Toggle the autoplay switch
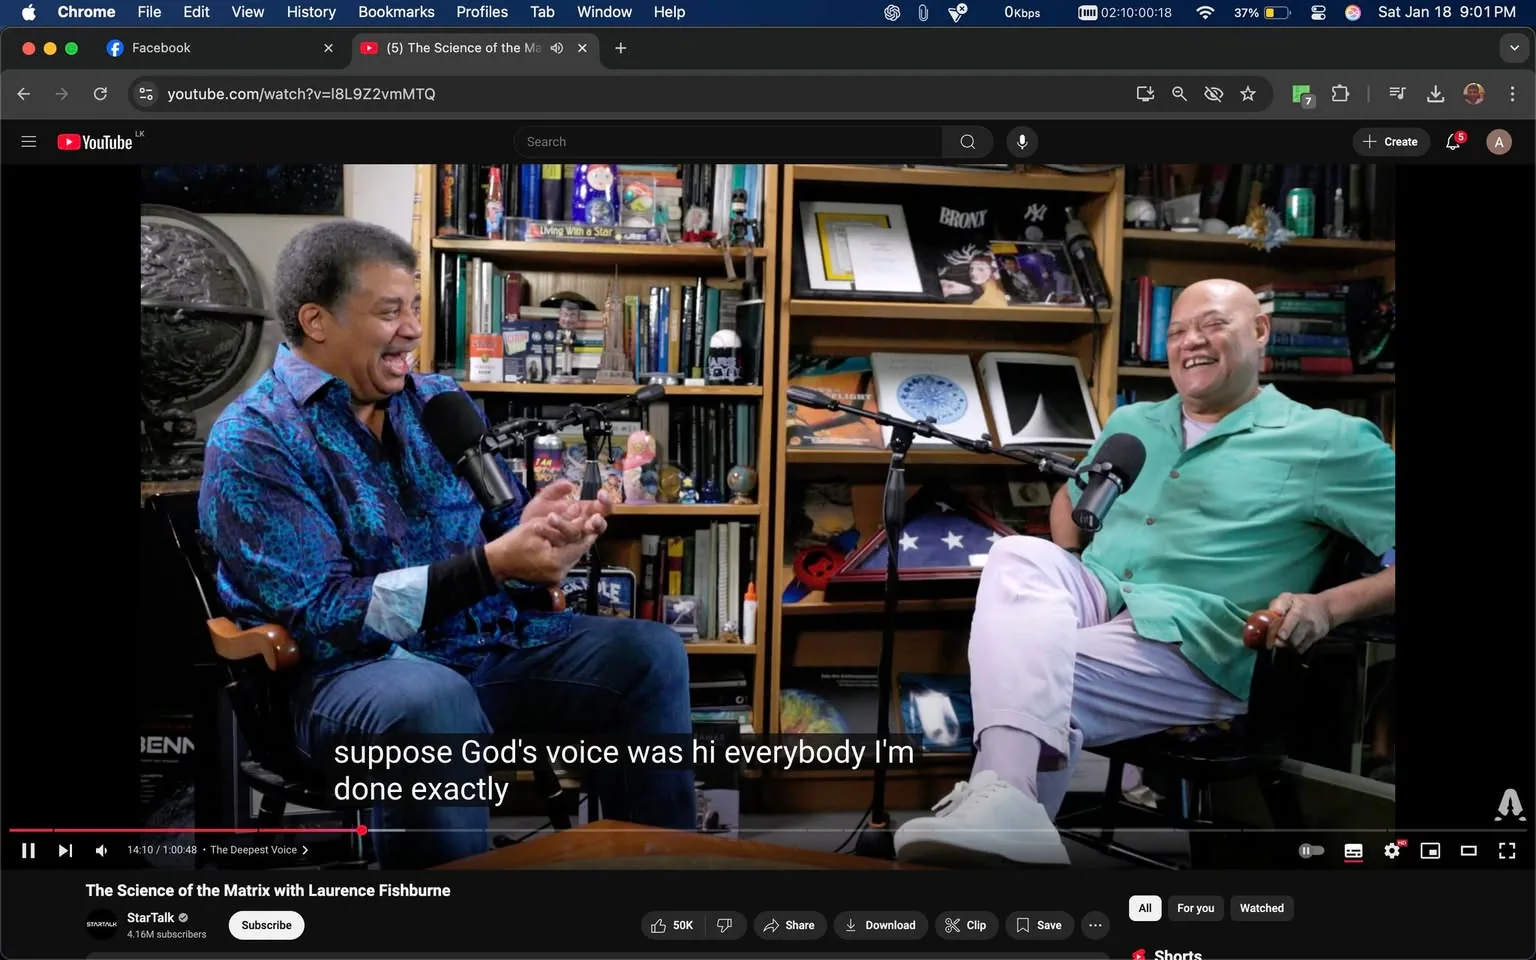 (1311, 851)
